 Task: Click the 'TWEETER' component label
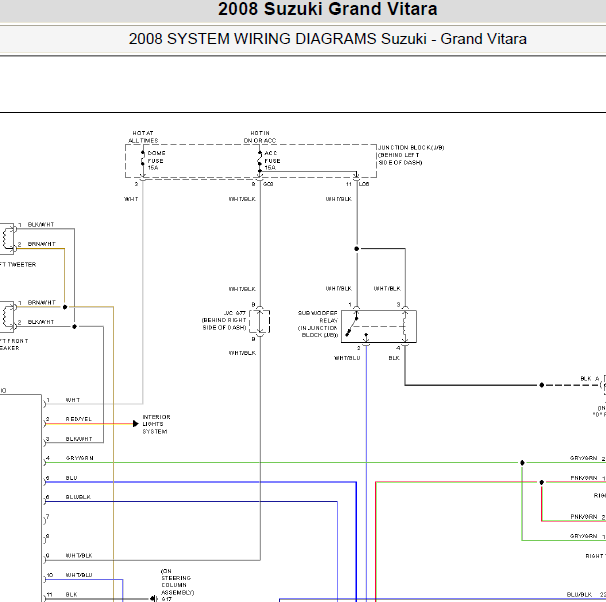[22, 265]
